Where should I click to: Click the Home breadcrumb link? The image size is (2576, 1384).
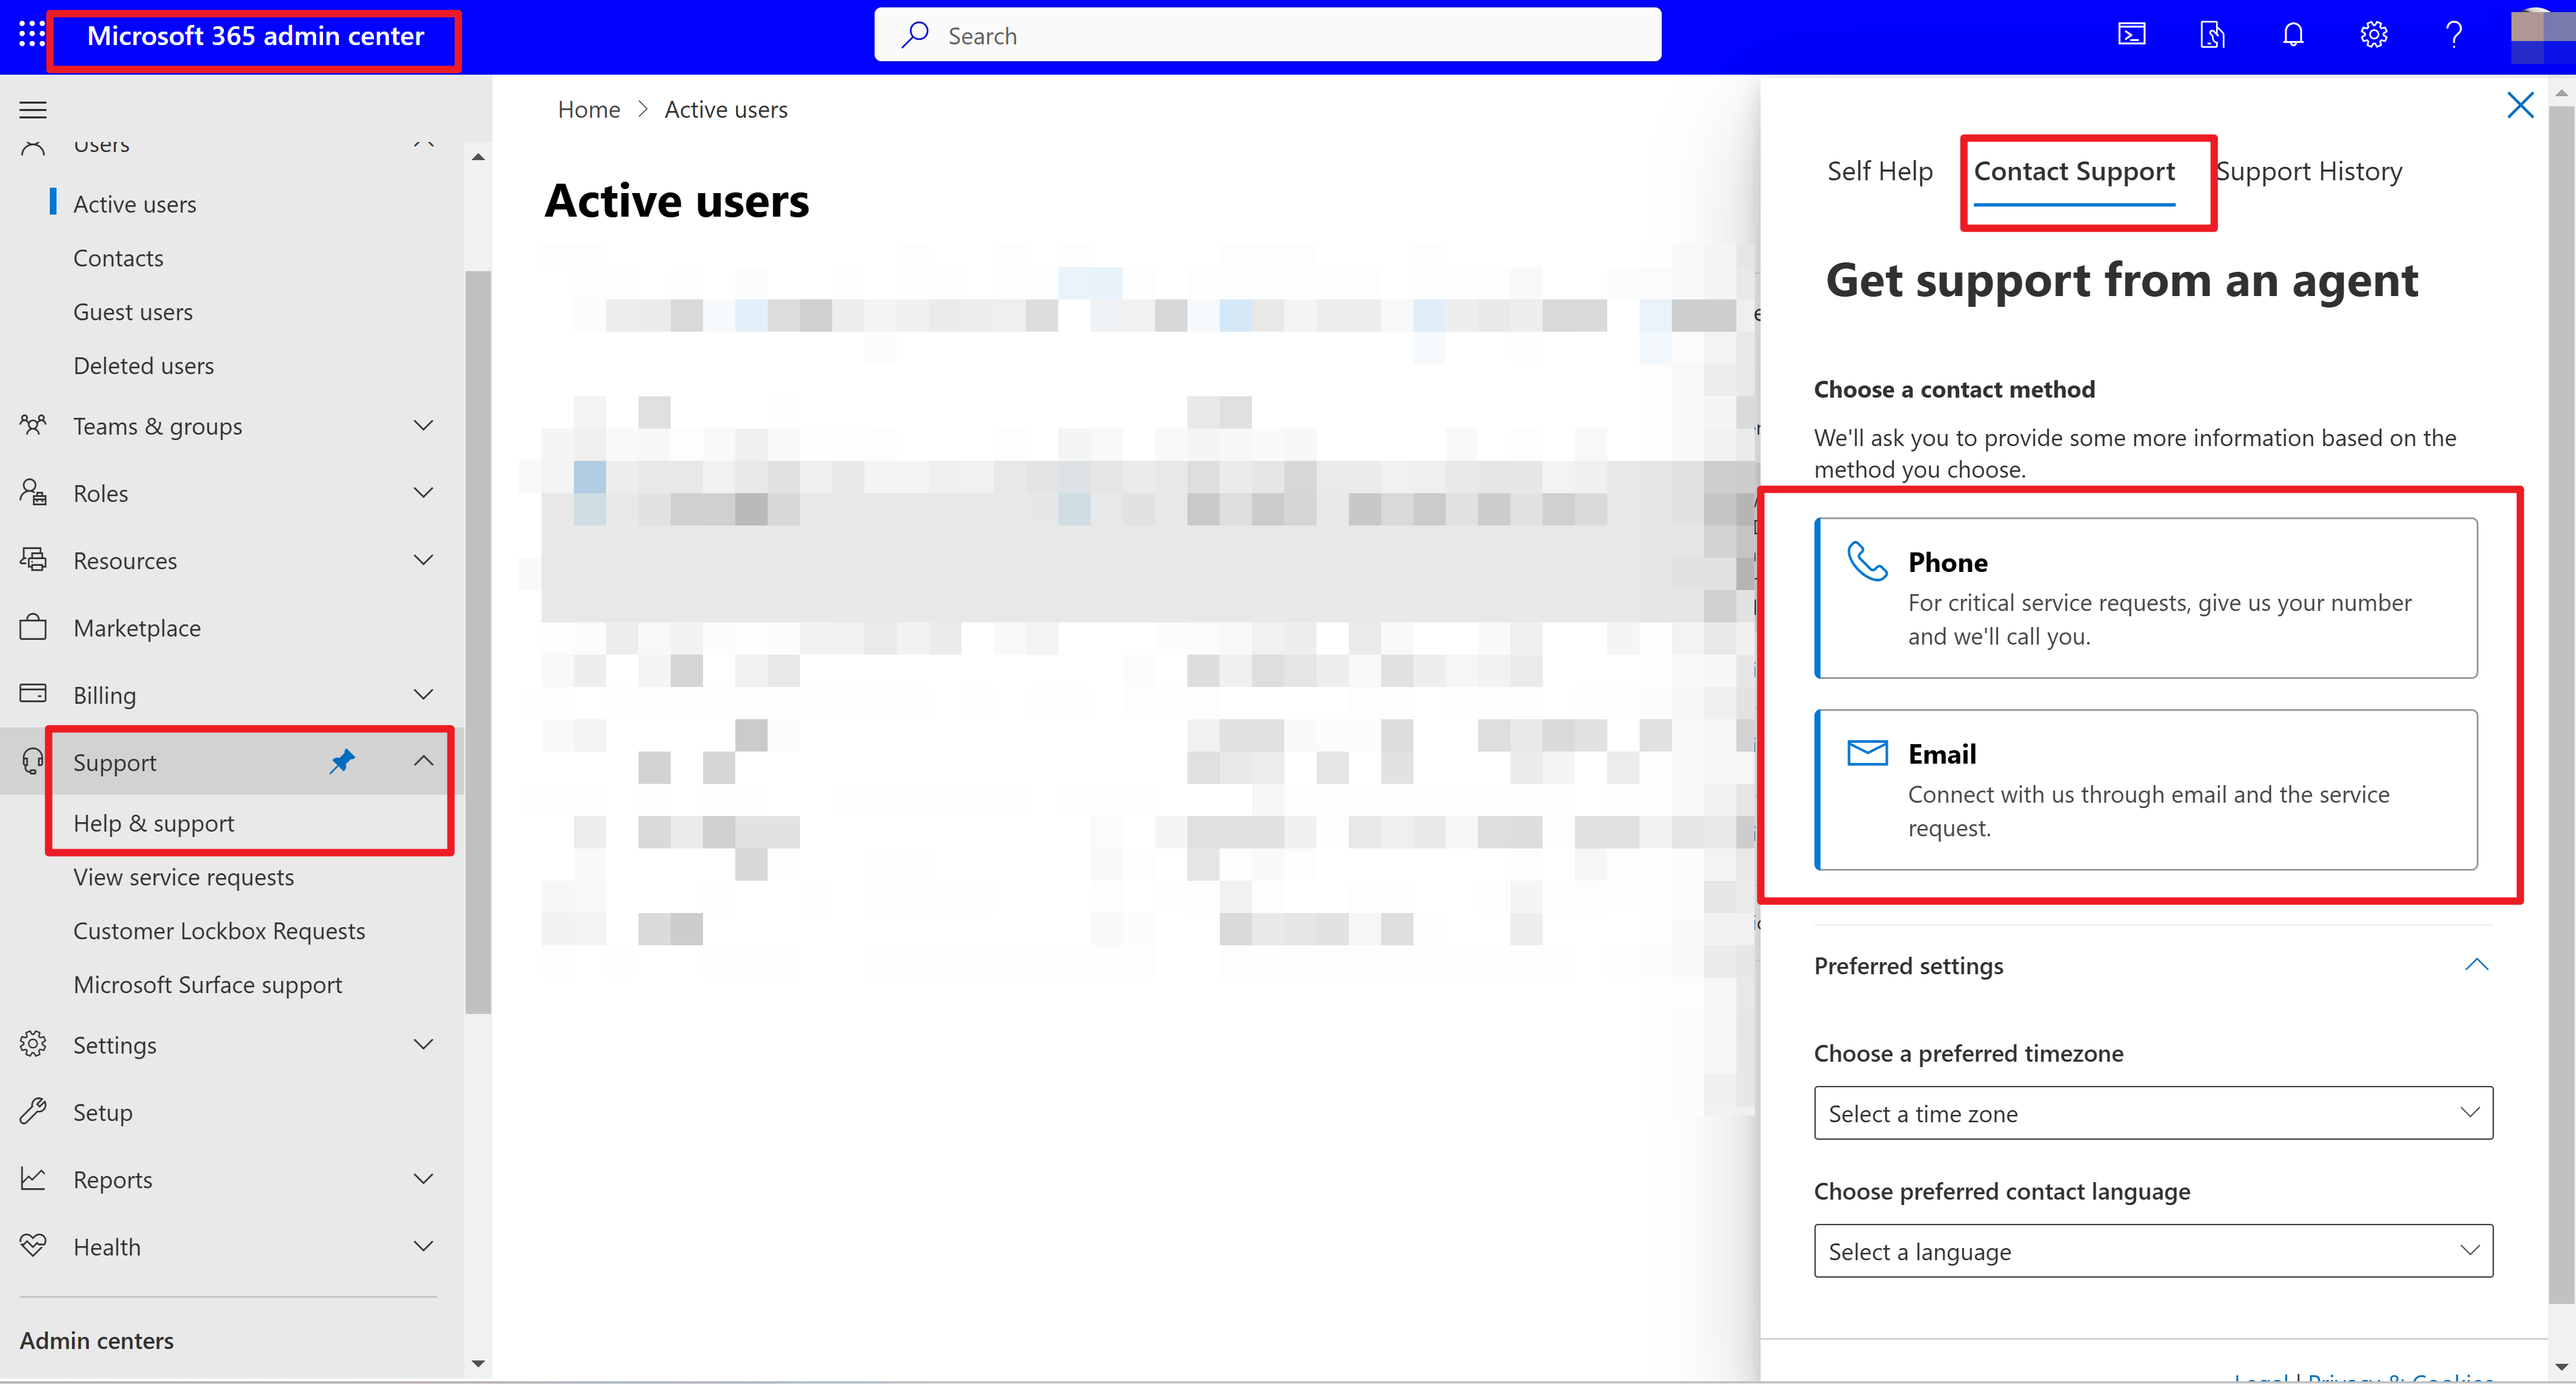(x=588, y=109)
